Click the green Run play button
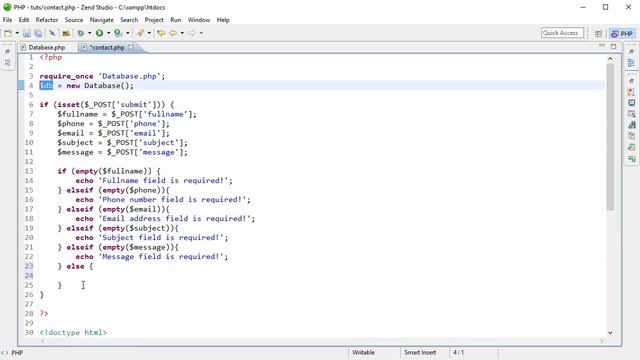Screen dimensions: 640x360 tap(99, 33)
